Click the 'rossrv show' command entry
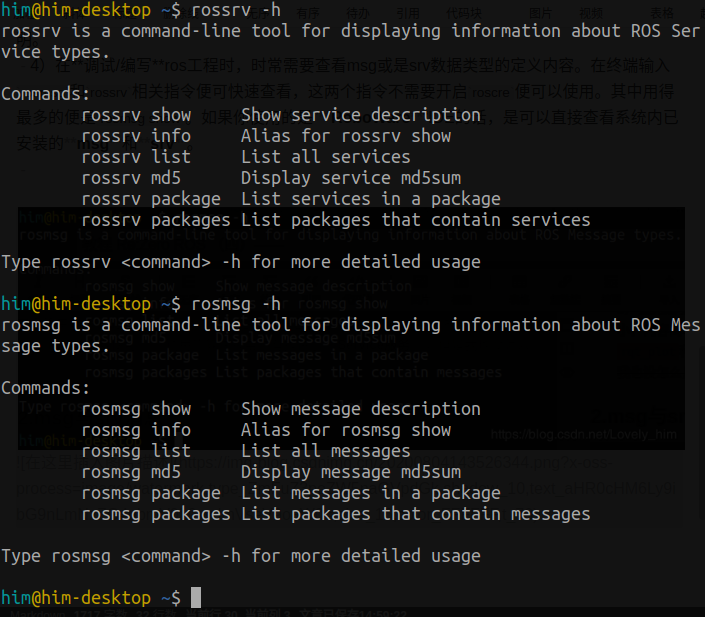The width and height of the screenshot is (705, 617). click(136, 115)
